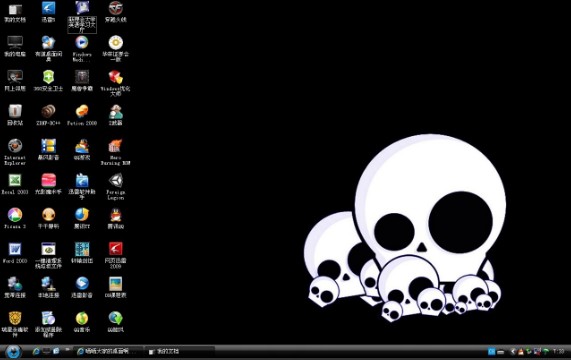Open the lion-shield security software icon

pos(15,324)
